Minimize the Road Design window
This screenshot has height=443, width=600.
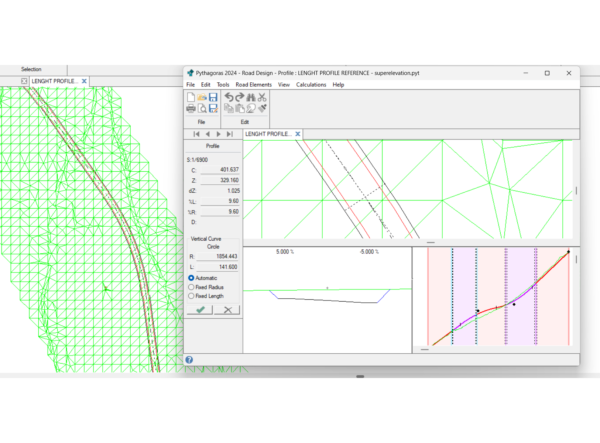(526, 73)
